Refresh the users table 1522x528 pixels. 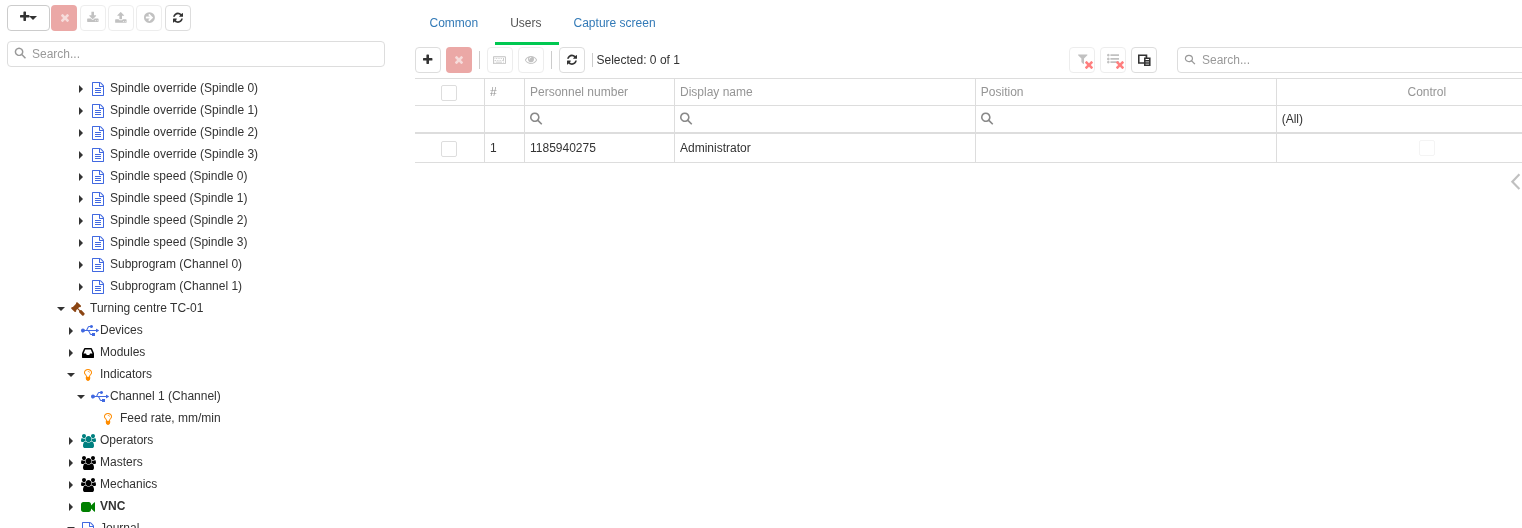[572, 60]
